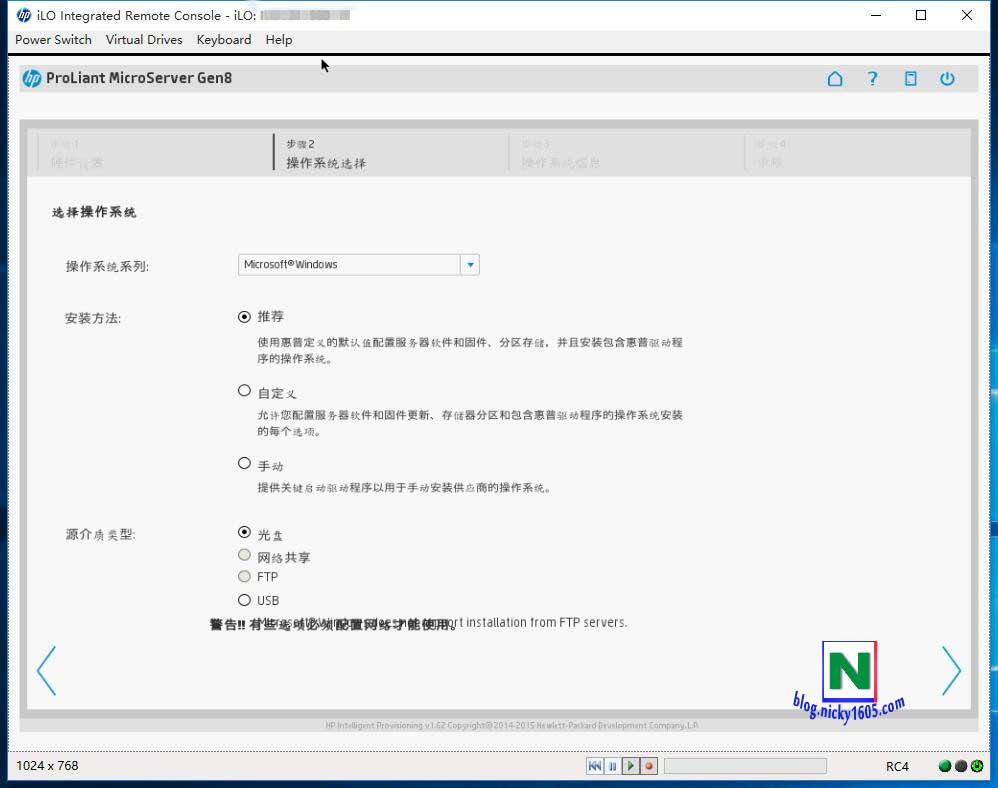Viewport: 998px width, 788px height.
Task: Minimize the iLO Remote Console window
Action: 876,15
